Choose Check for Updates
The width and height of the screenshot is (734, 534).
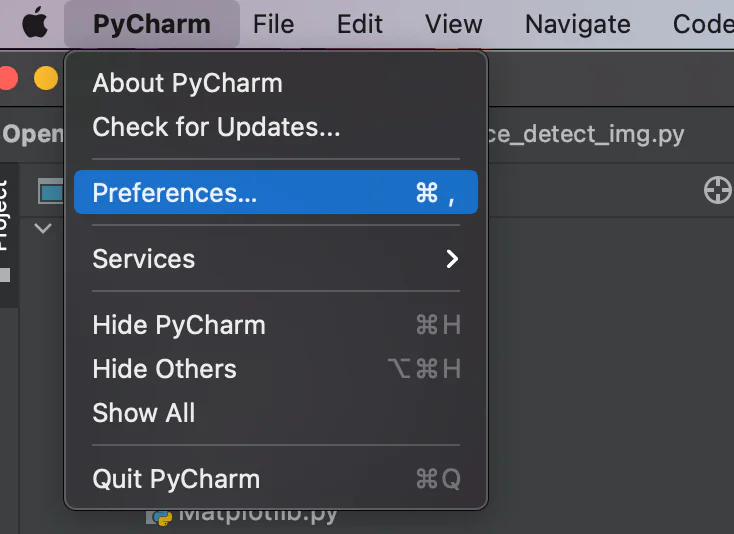216,127
